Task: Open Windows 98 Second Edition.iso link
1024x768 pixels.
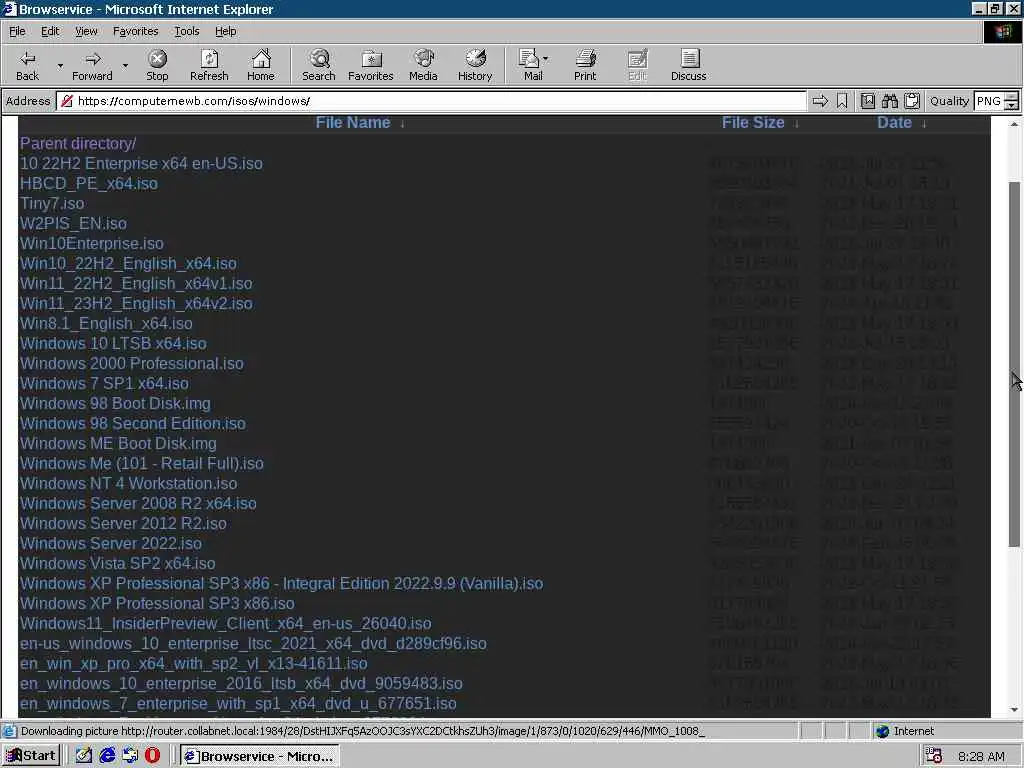Action: (133, 424)
